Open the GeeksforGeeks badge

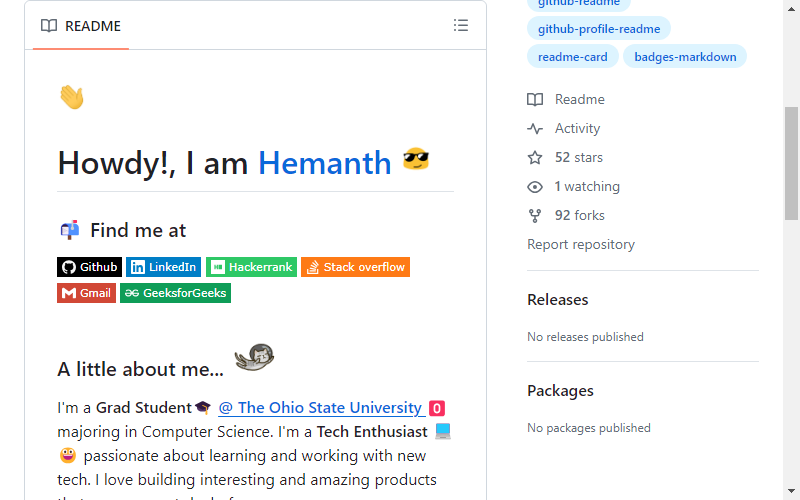coord(176,293)
